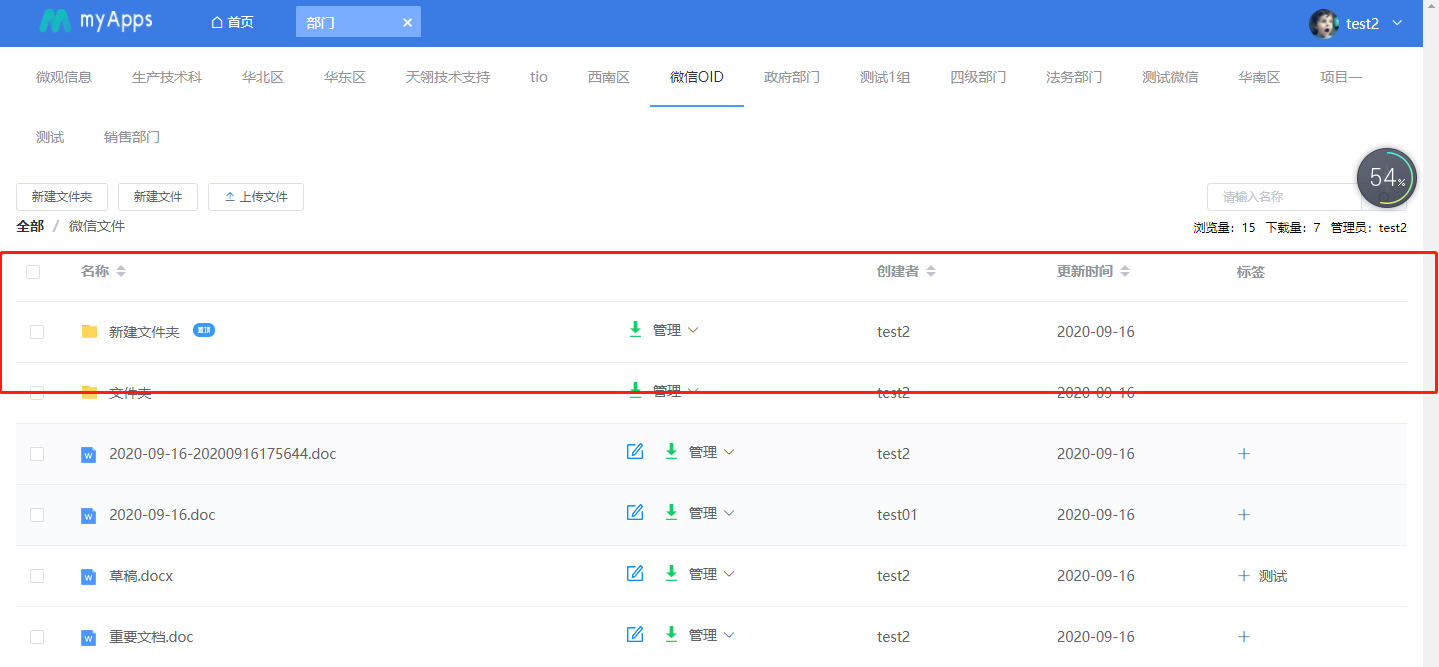This screenshot has height=667, width=1439.
Task: Open the 文件夹 folder icon
Action: [90, 393]
